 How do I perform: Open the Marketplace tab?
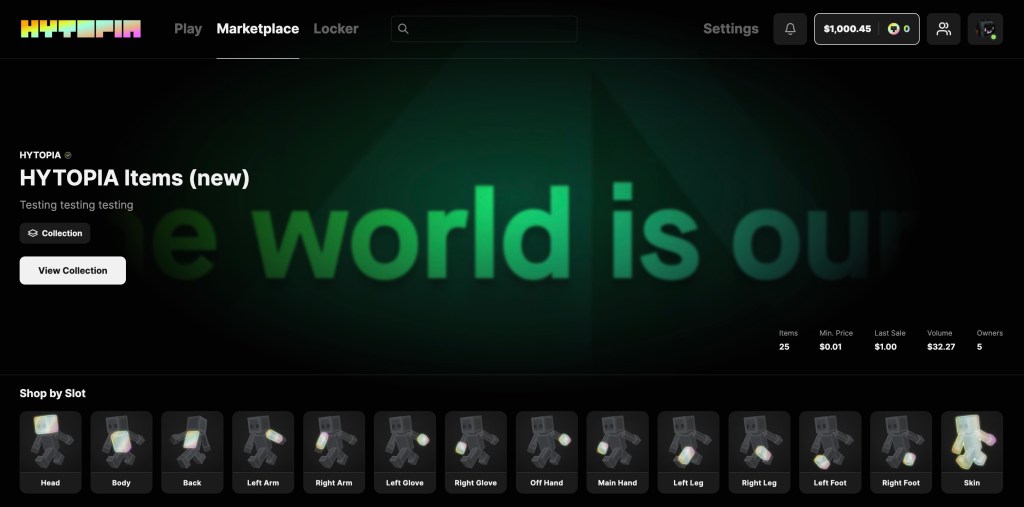tap(257, 29)
